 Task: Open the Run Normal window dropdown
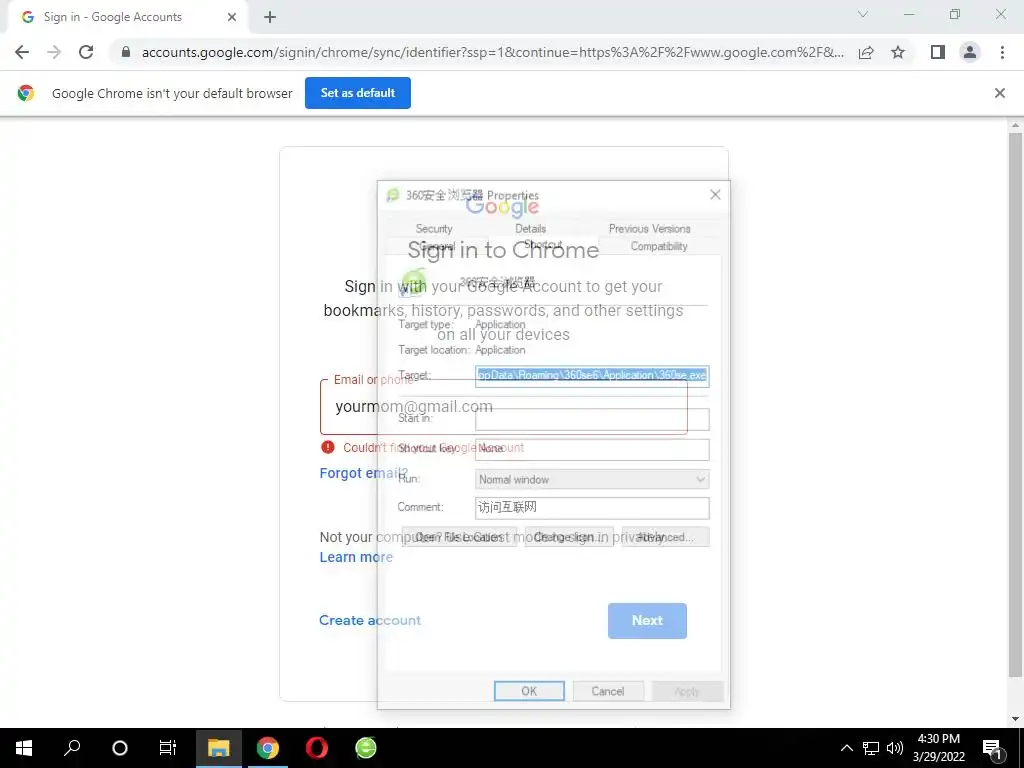point(592,479)
